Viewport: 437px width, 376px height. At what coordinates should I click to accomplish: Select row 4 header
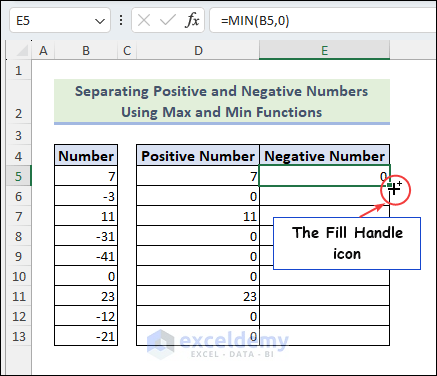pos(18,156)
